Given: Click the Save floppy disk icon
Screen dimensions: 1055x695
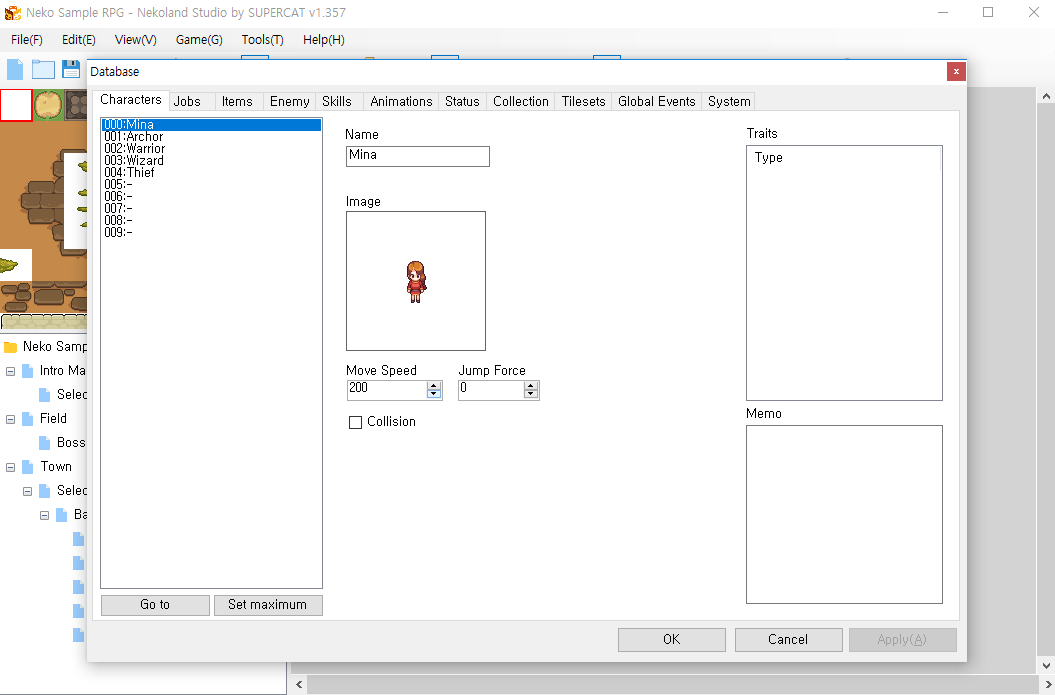Looking at the screenshot, I should click(71, 69).
